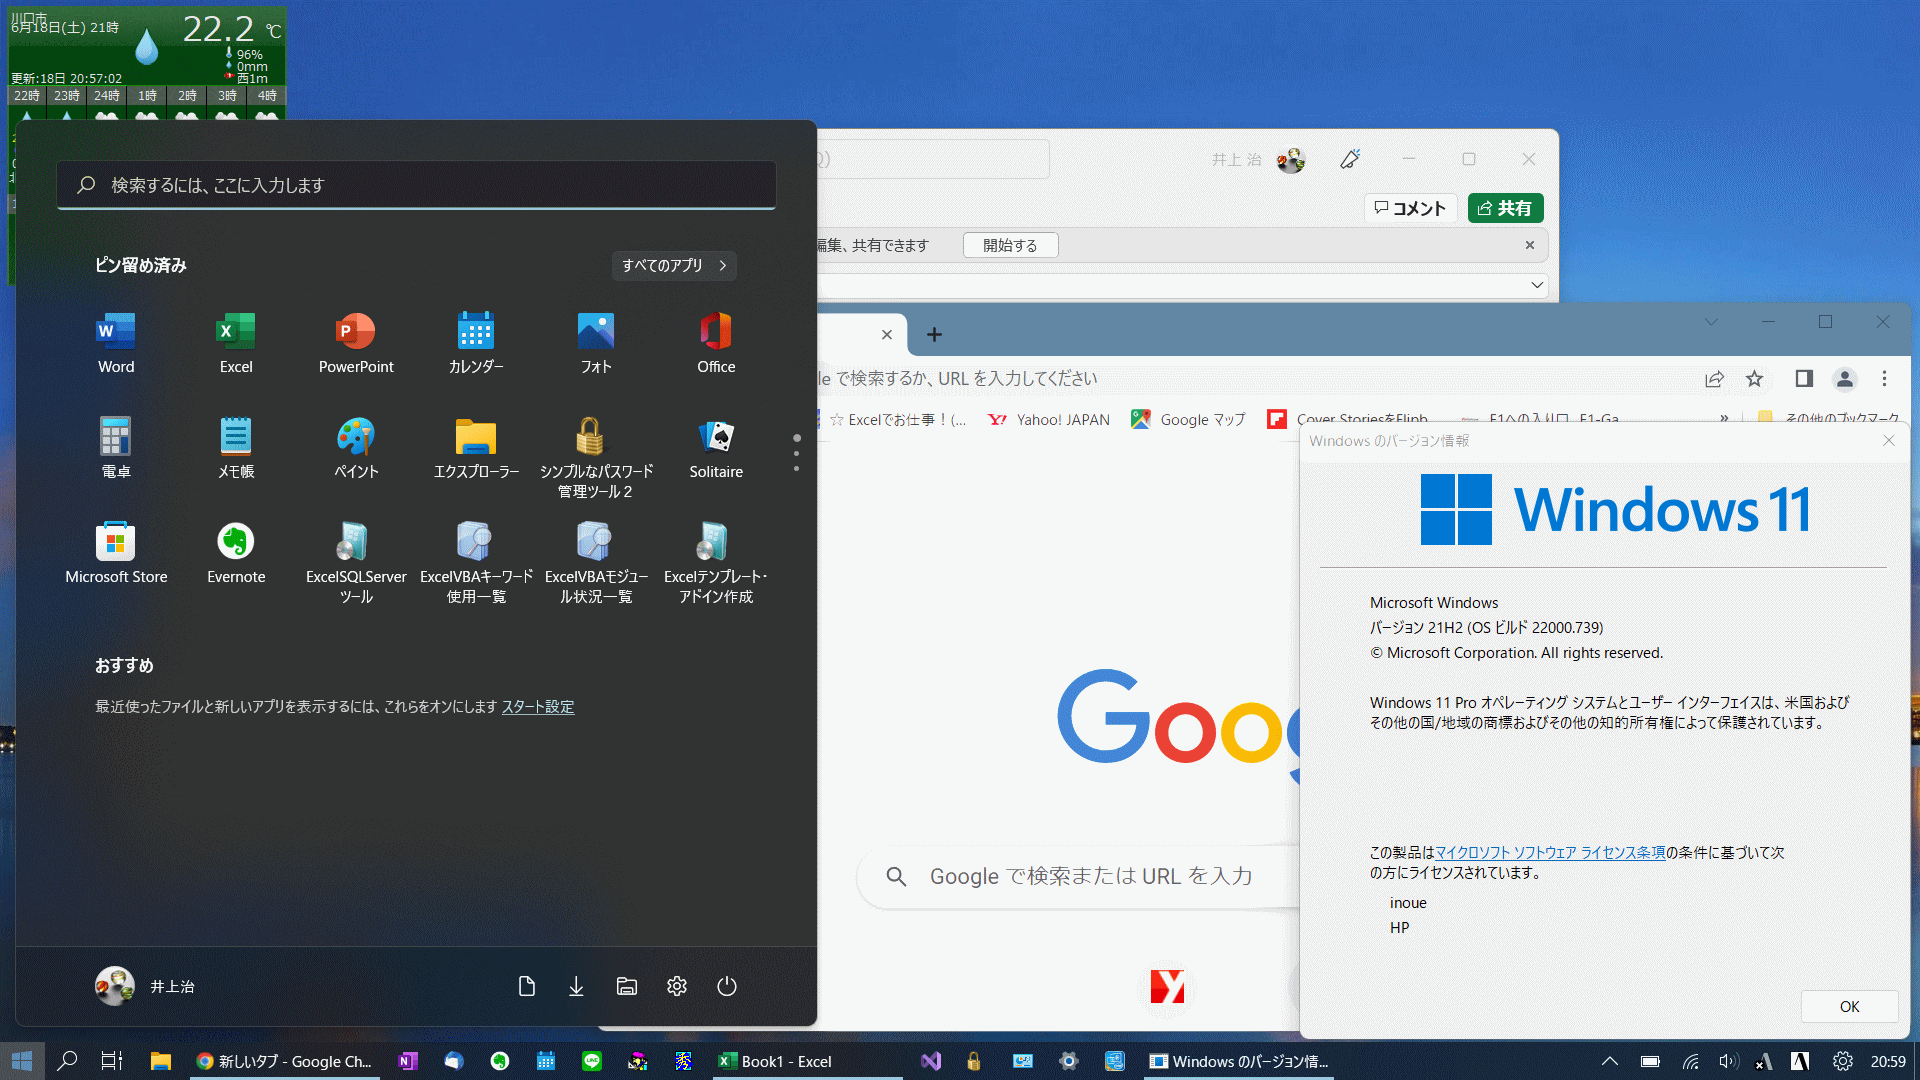Click the pen icon in Excel title bar

coord(1350,159)
